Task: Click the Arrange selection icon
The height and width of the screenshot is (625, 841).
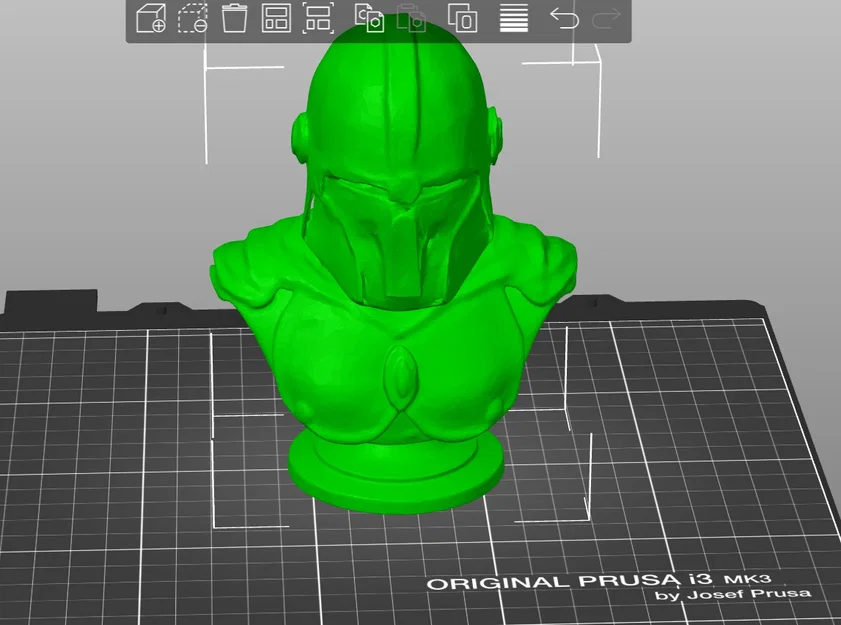Action: point(318,18)
